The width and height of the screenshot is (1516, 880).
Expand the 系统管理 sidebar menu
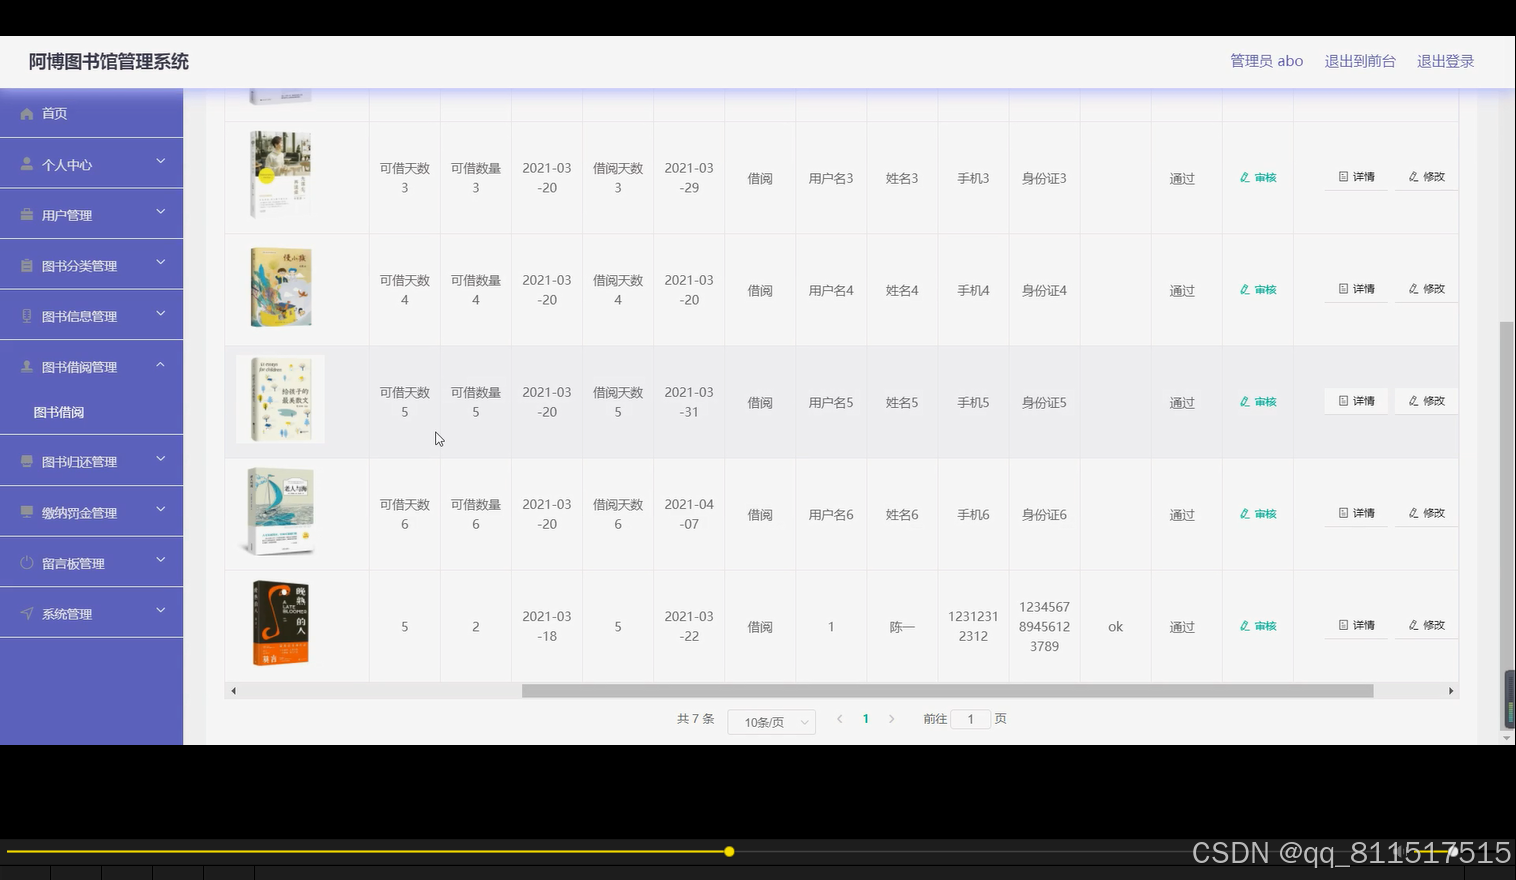point(91,613)
